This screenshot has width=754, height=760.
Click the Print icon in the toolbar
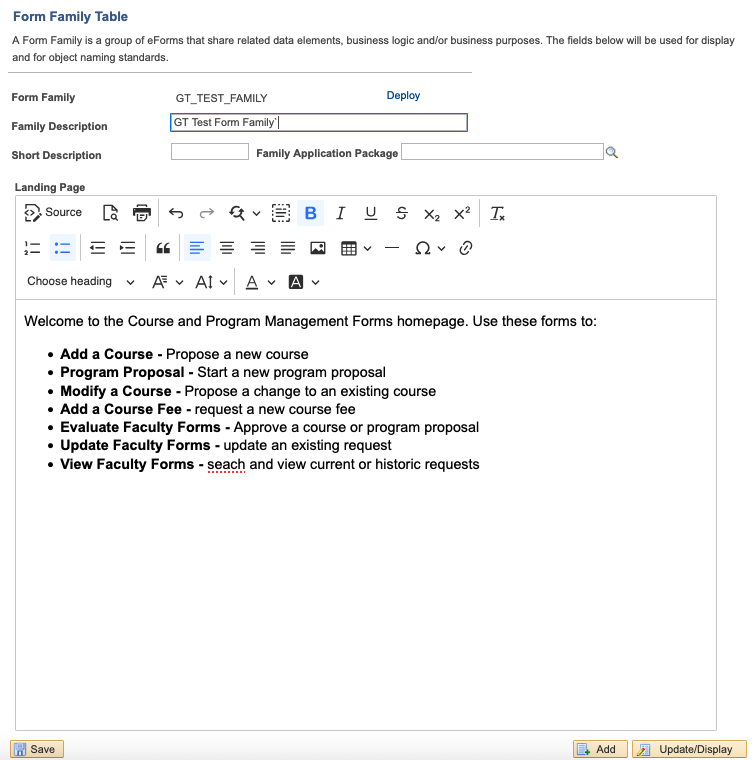point(141,213)
